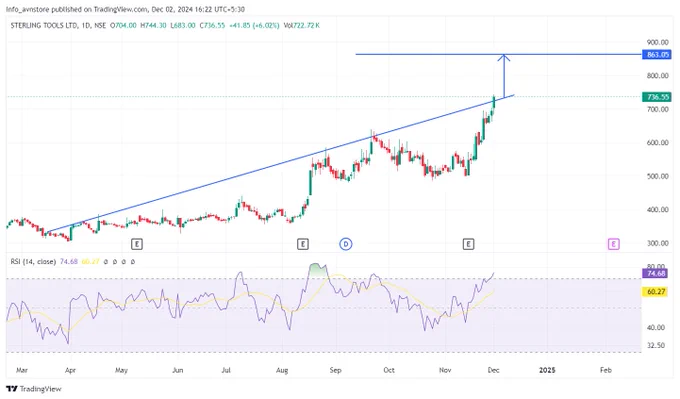Click the 2025 label on time axis

547,370
